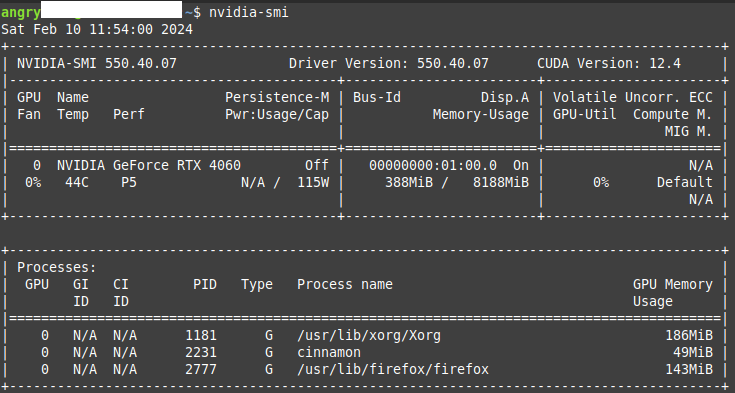This screenshot has width=735, height=393.
Task: Click the 143MiB usage value
Action: tap(689, 369)
